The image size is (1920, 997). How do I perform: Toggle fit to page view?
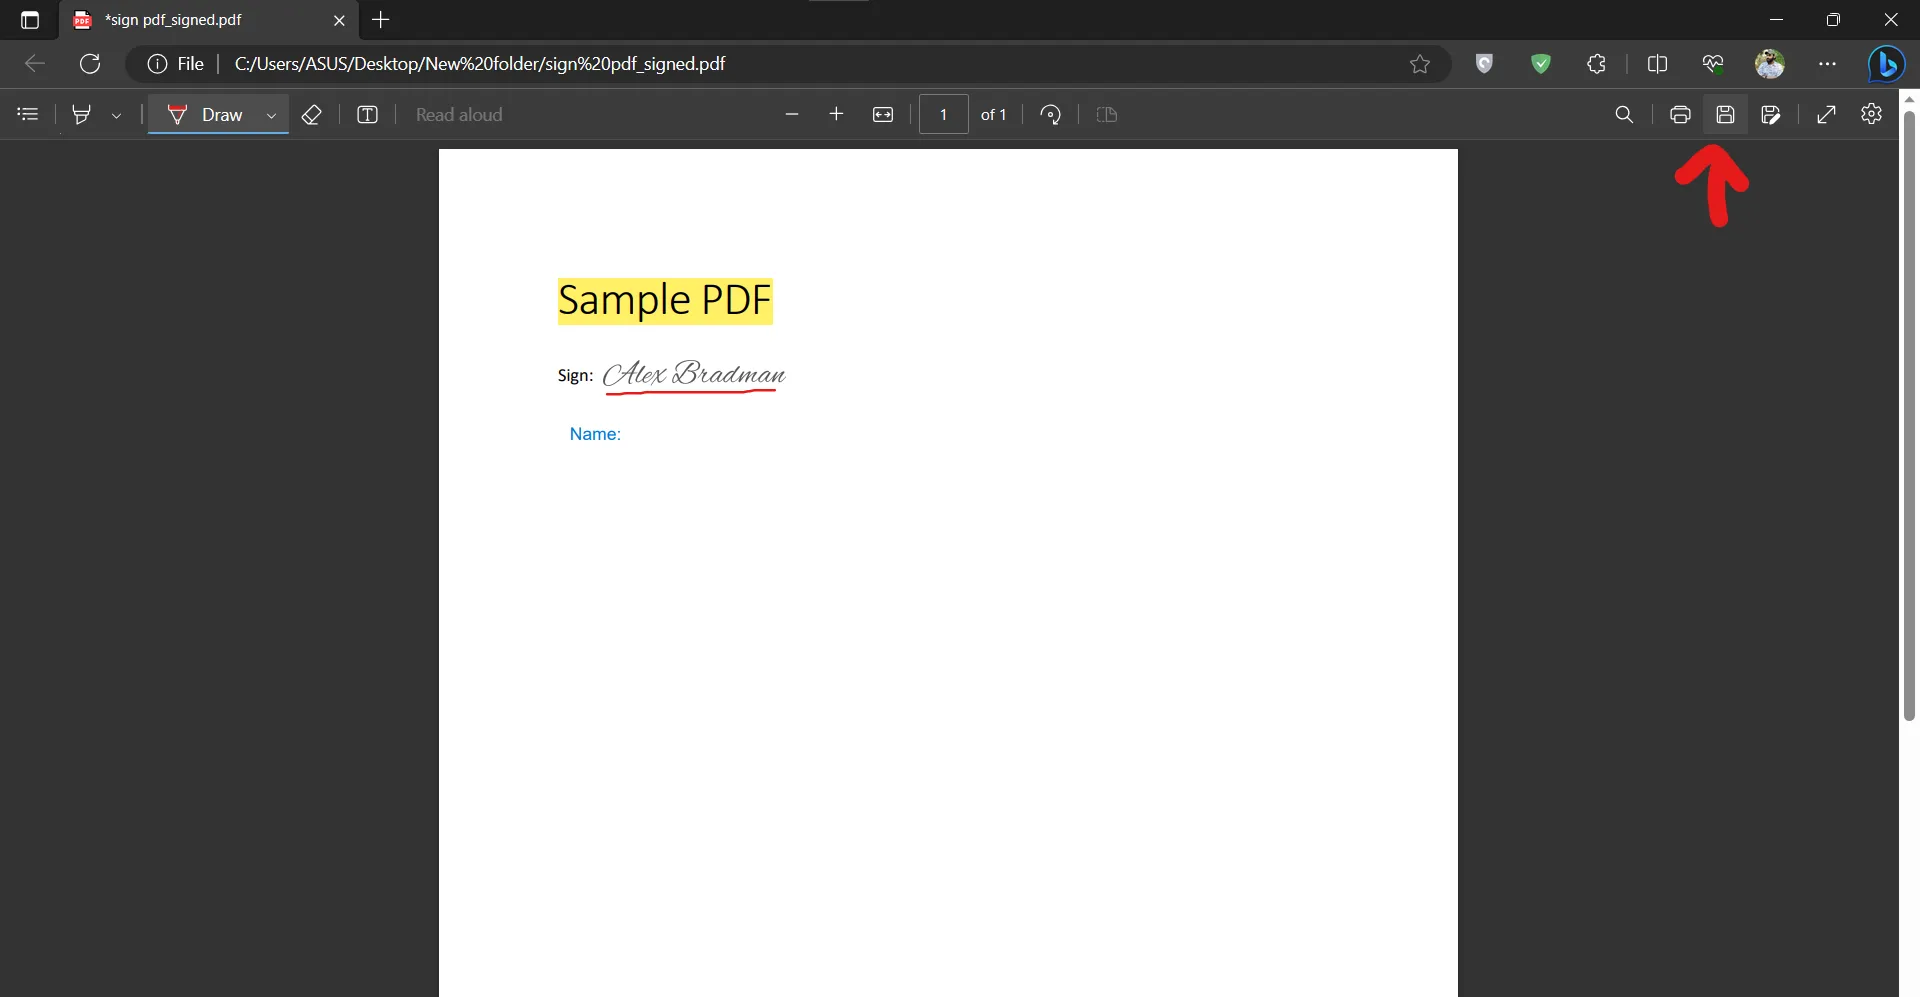point(884,114)
